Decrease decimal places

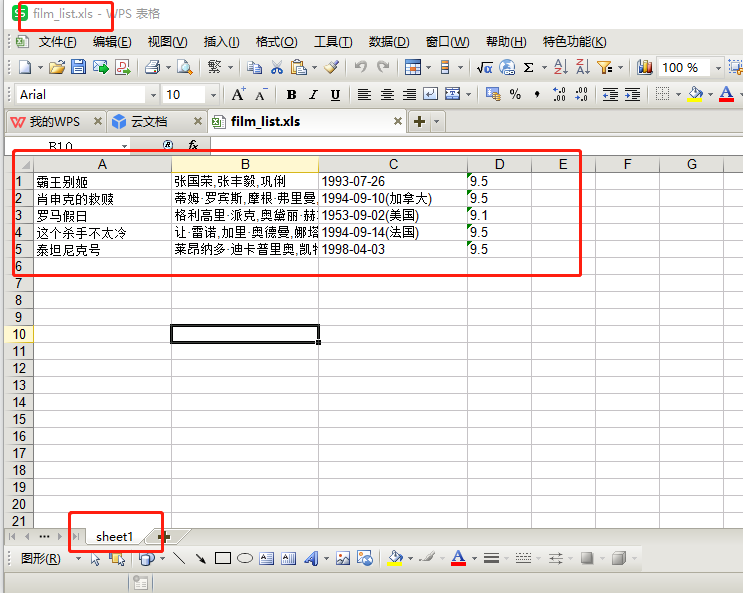[581, 94]
